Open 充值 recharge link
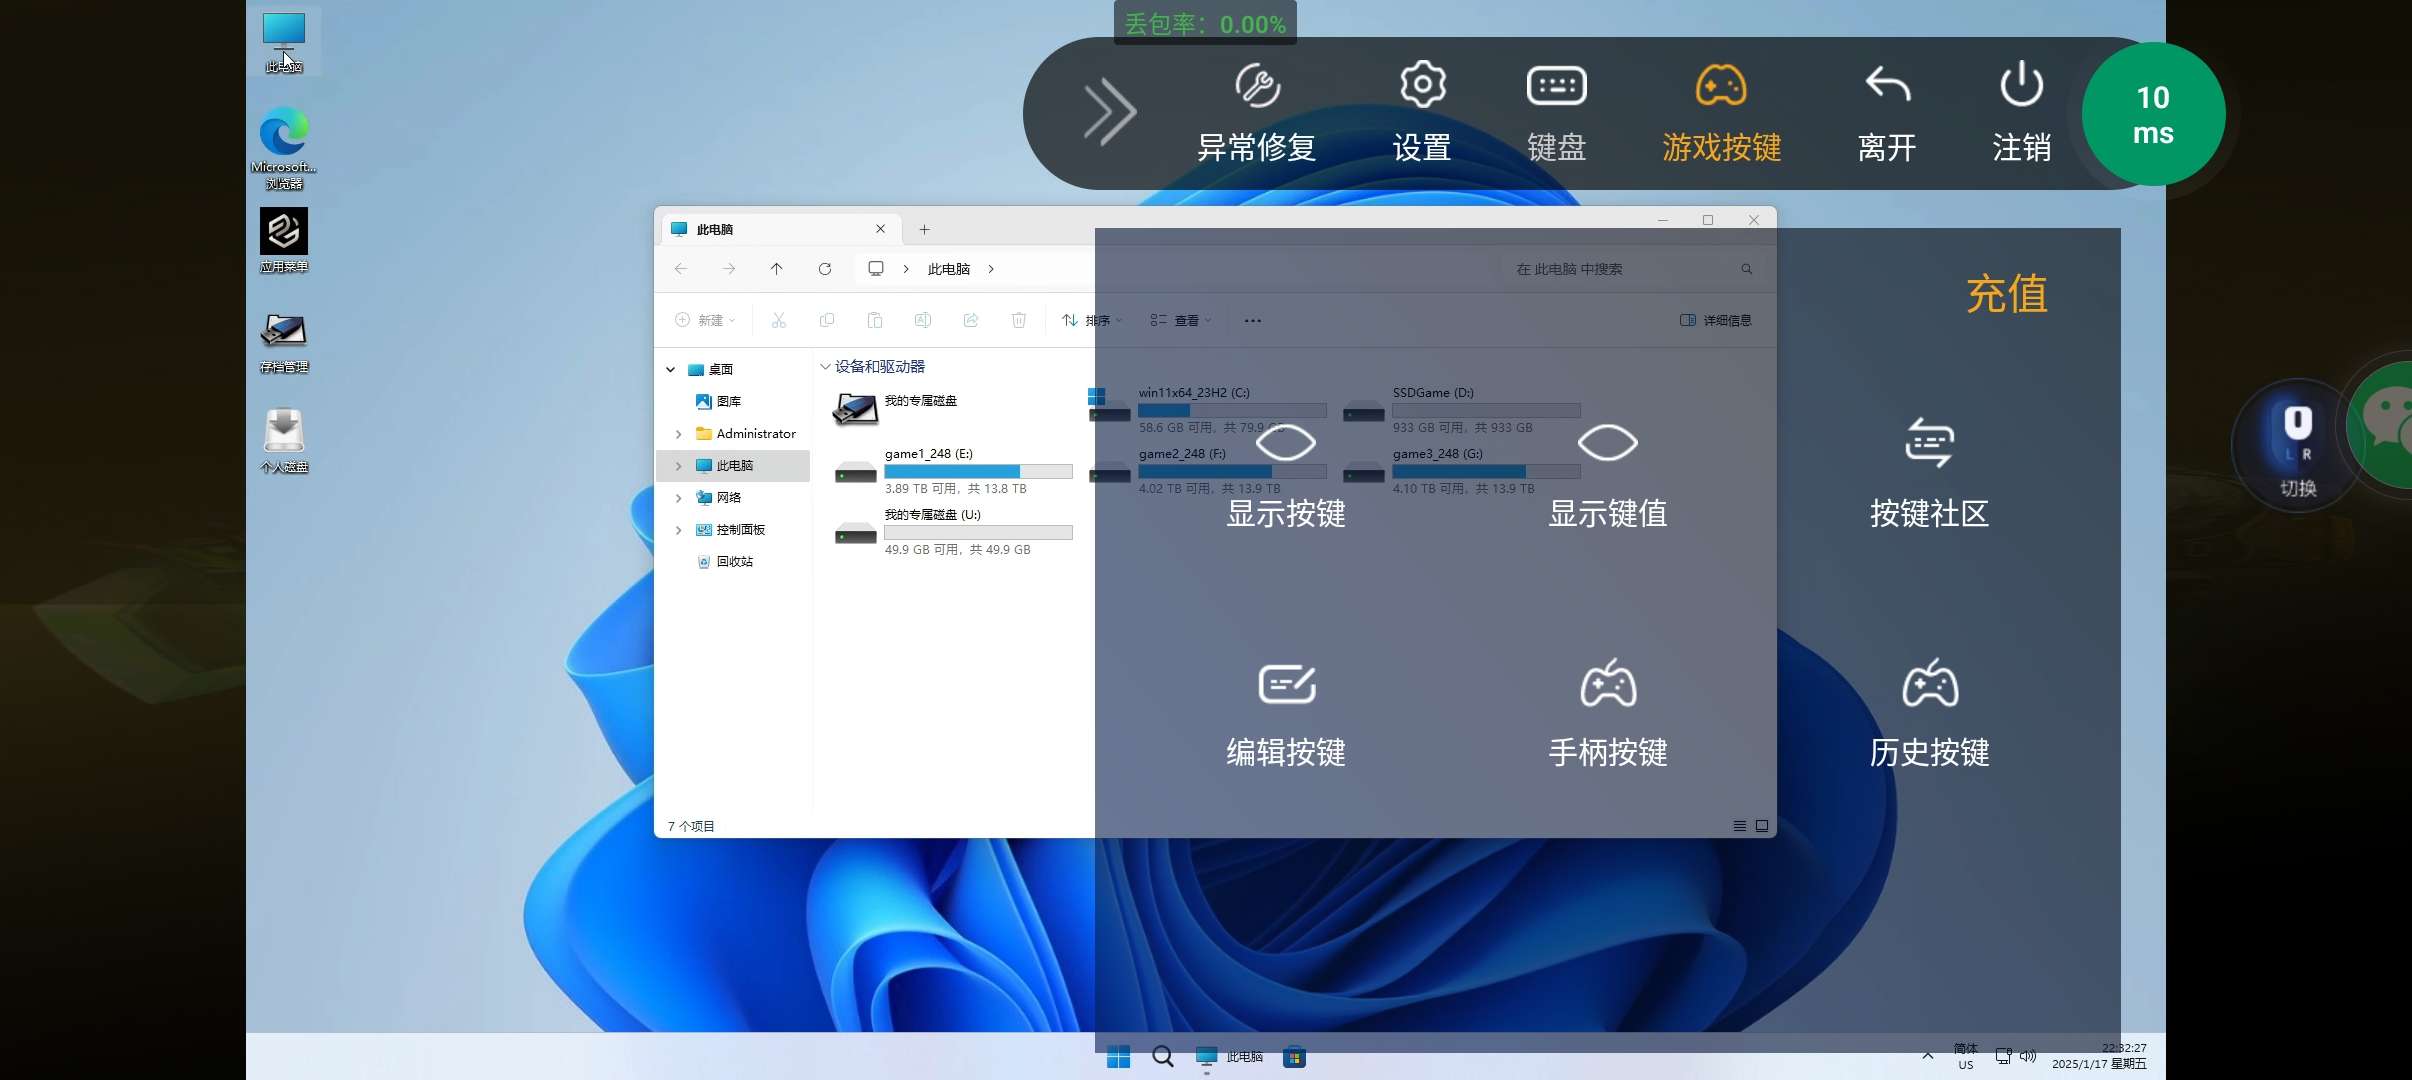 (x=2006, y=294)
